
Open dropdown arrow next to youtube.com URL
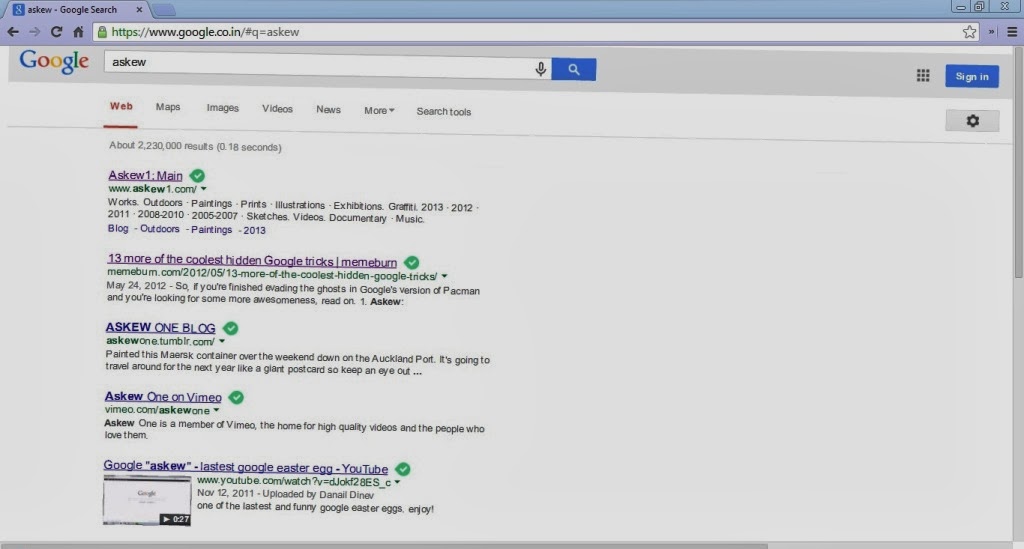click(397, 482)
